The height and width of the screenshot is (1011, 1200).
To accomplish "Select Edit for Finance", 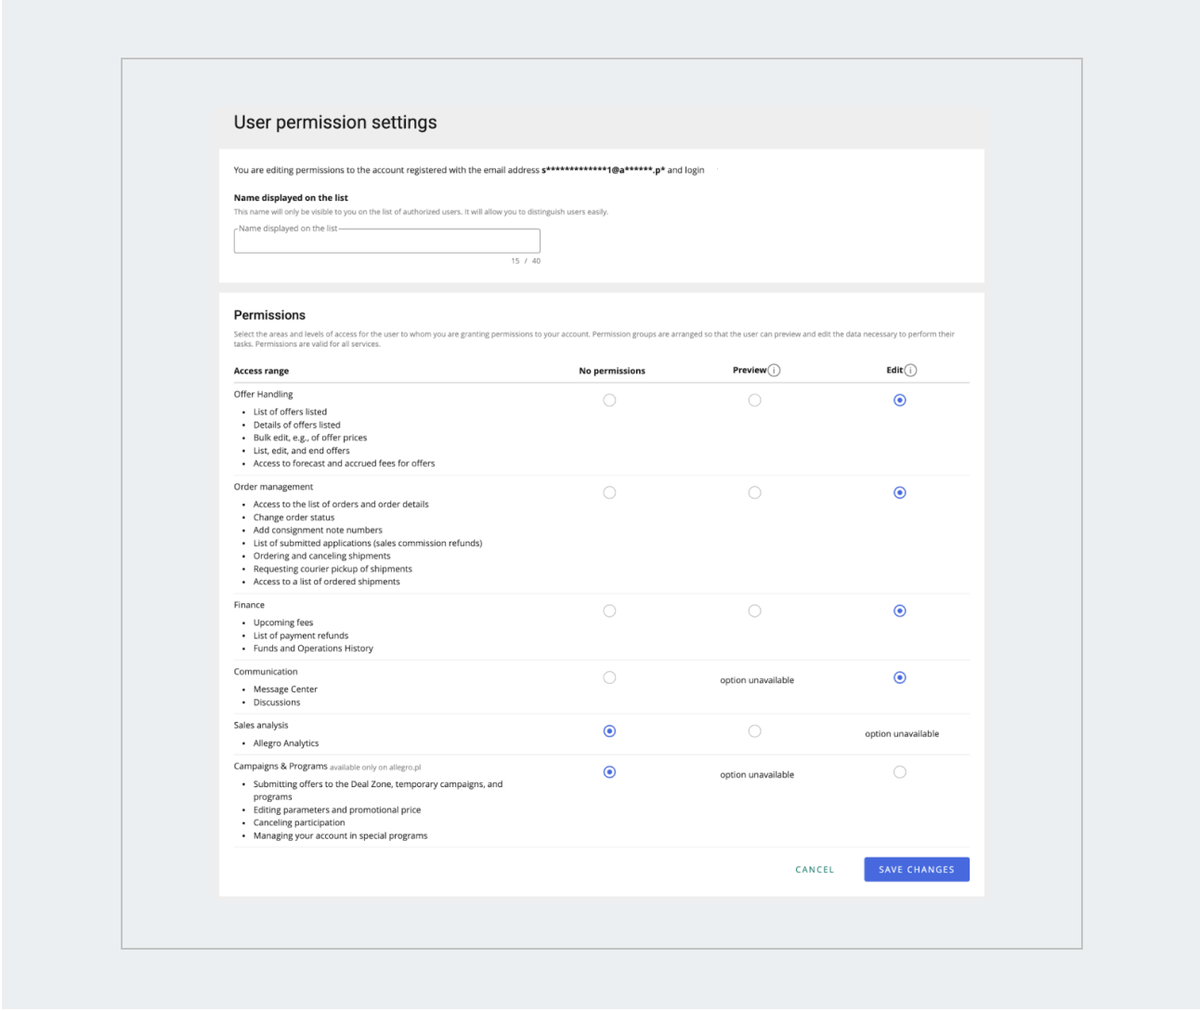I will (x=899, y=611).
